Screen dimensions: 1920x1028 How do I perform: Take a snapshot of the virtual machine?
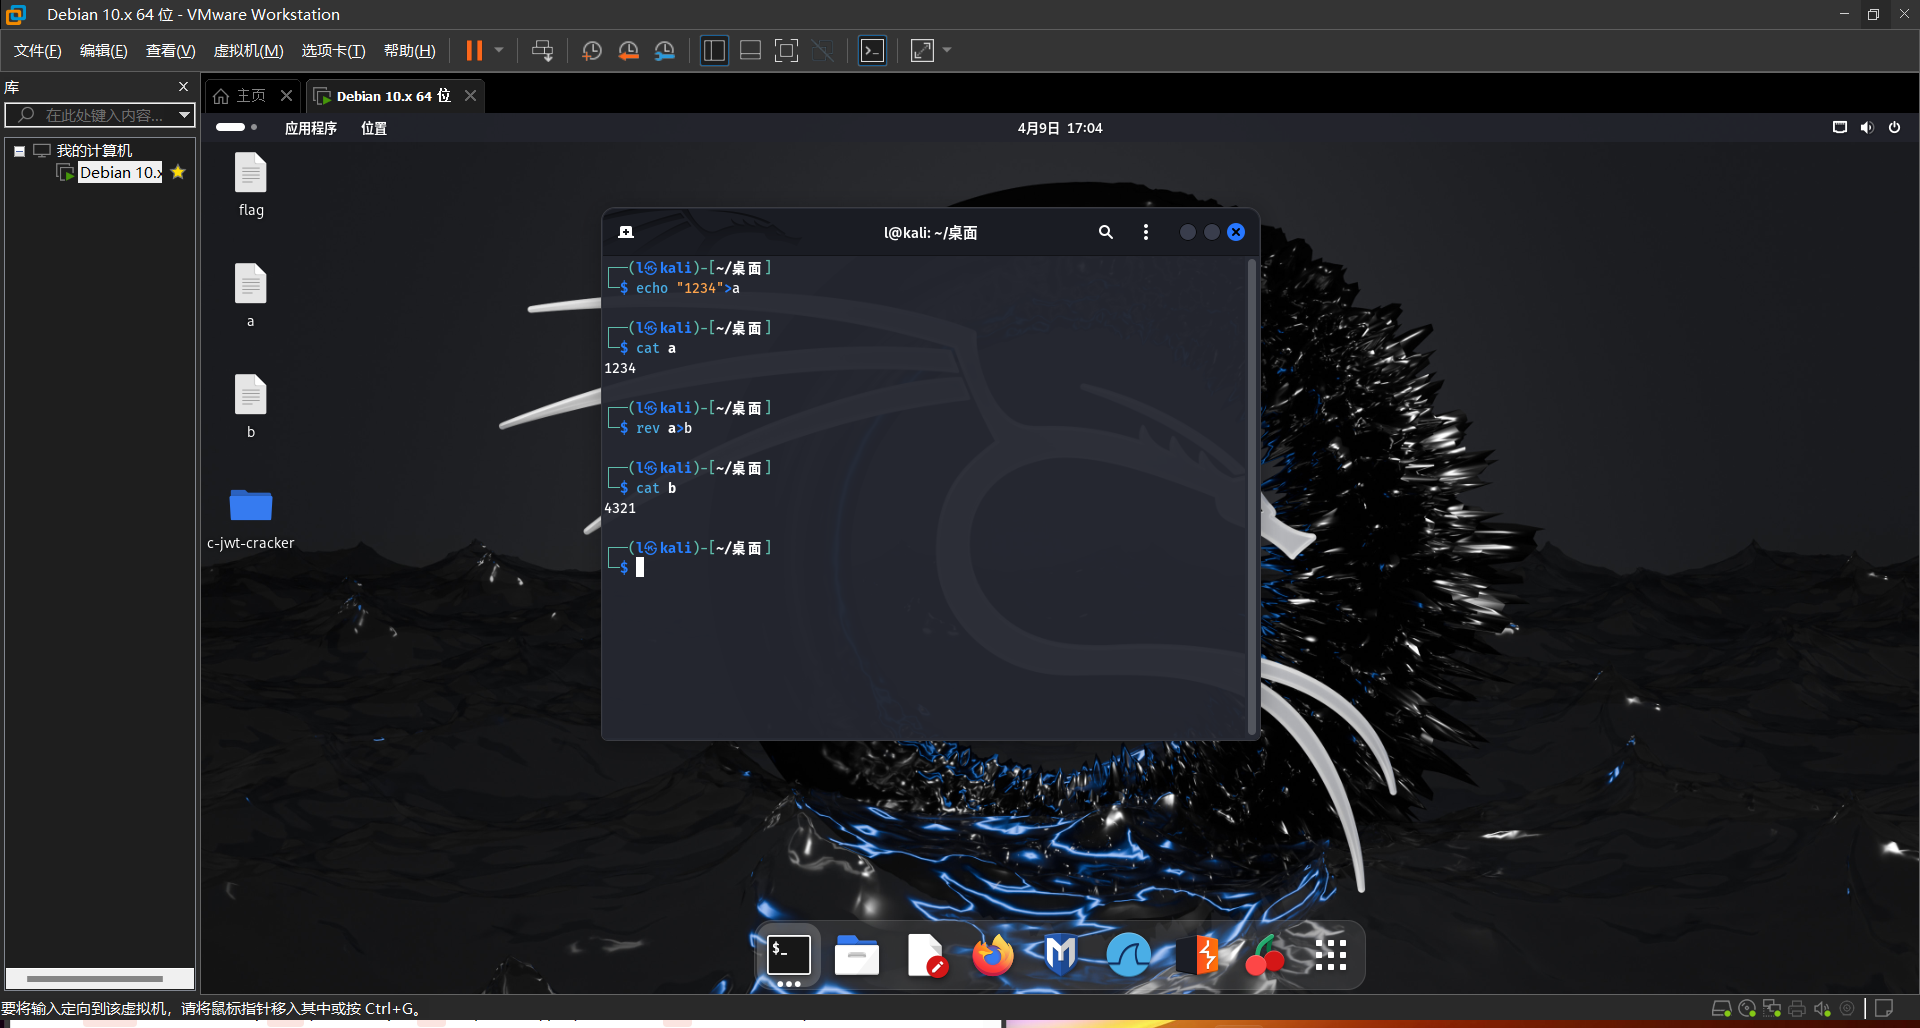click(592, 50)
